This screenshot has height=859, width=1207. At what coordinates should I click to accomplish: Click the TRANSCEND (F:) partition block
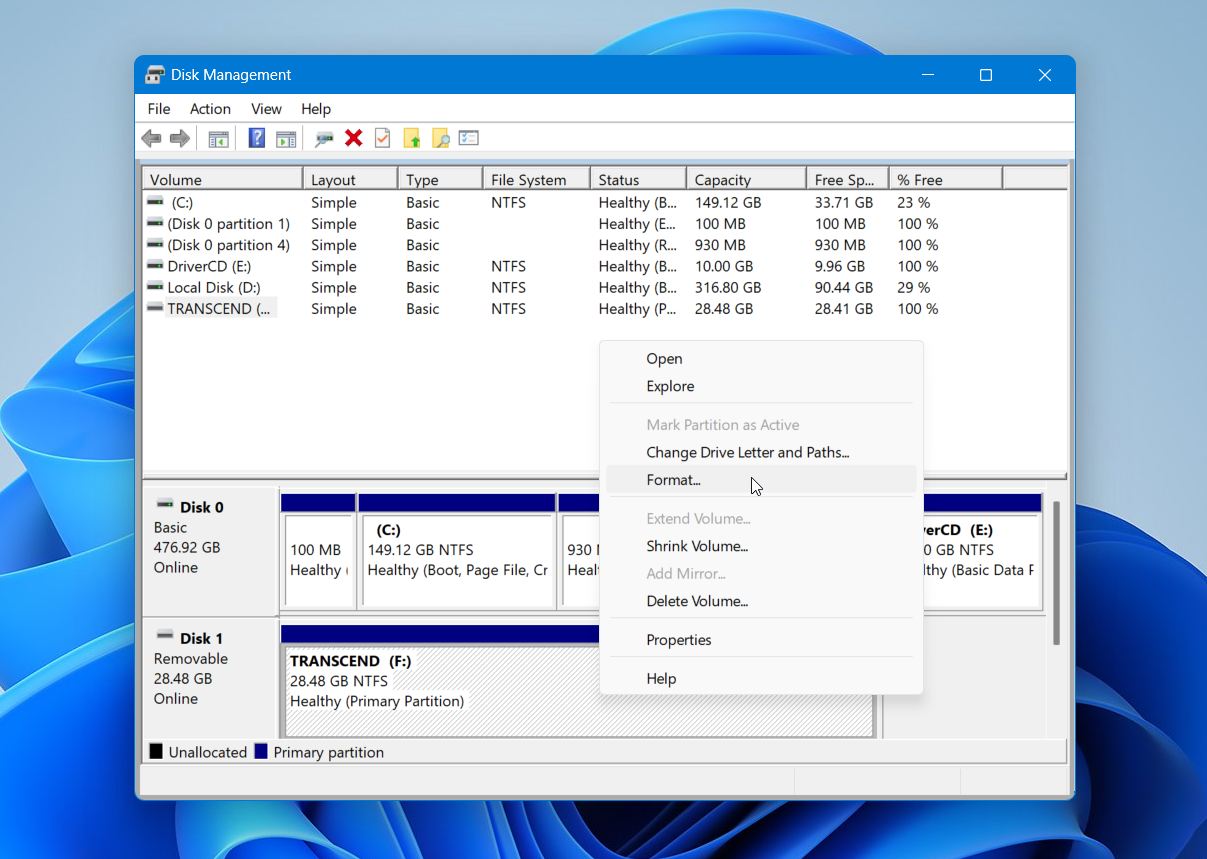[578, 690]
